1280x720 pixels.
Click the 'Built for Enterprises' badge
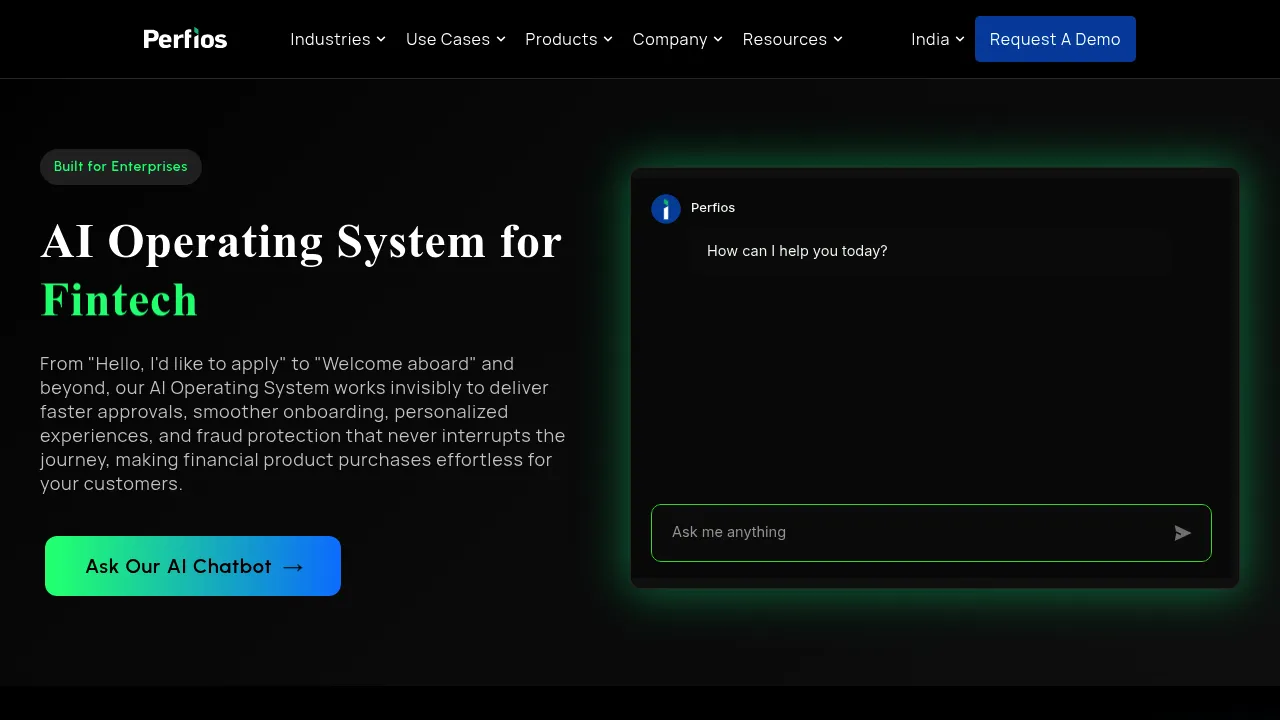click(x=121, y=167)
